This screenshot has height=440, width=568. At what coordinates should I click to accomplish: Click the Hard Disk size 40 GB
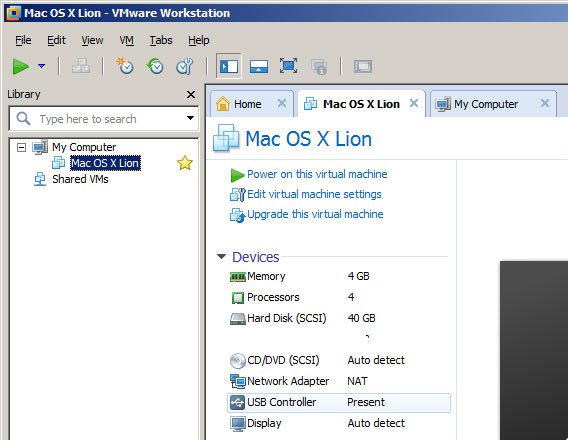click(361, 318)
